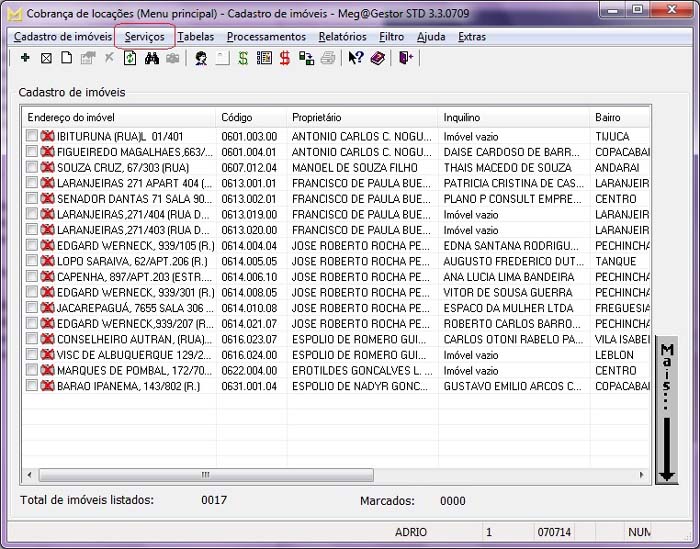Sort by the Código column header
Image resolution: width=700 pixels, height=549 pixels.
pyautogui.click(x=237, y=117)
